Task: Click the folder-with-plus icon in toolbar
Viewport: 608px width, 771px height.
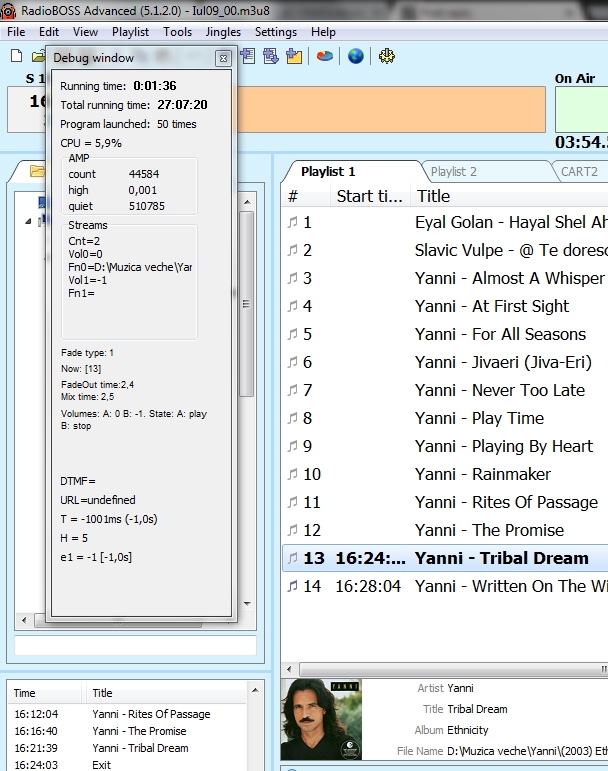Action: point(294,56)
